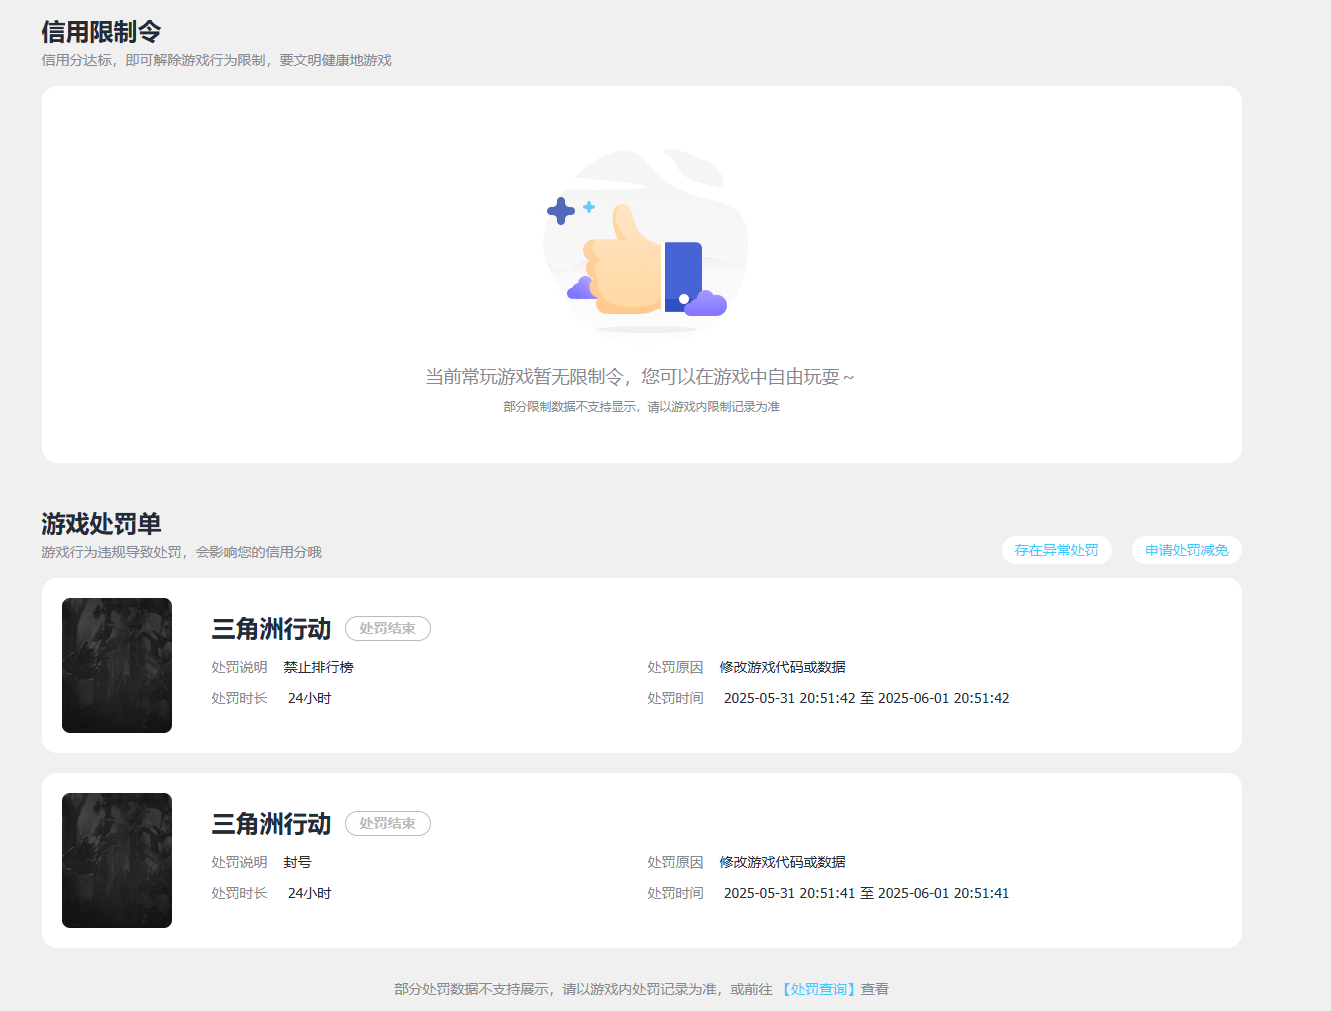Click the 信用限制令 heading
This screenshot has width=1331, height=1011.
(x=101, y=32)
